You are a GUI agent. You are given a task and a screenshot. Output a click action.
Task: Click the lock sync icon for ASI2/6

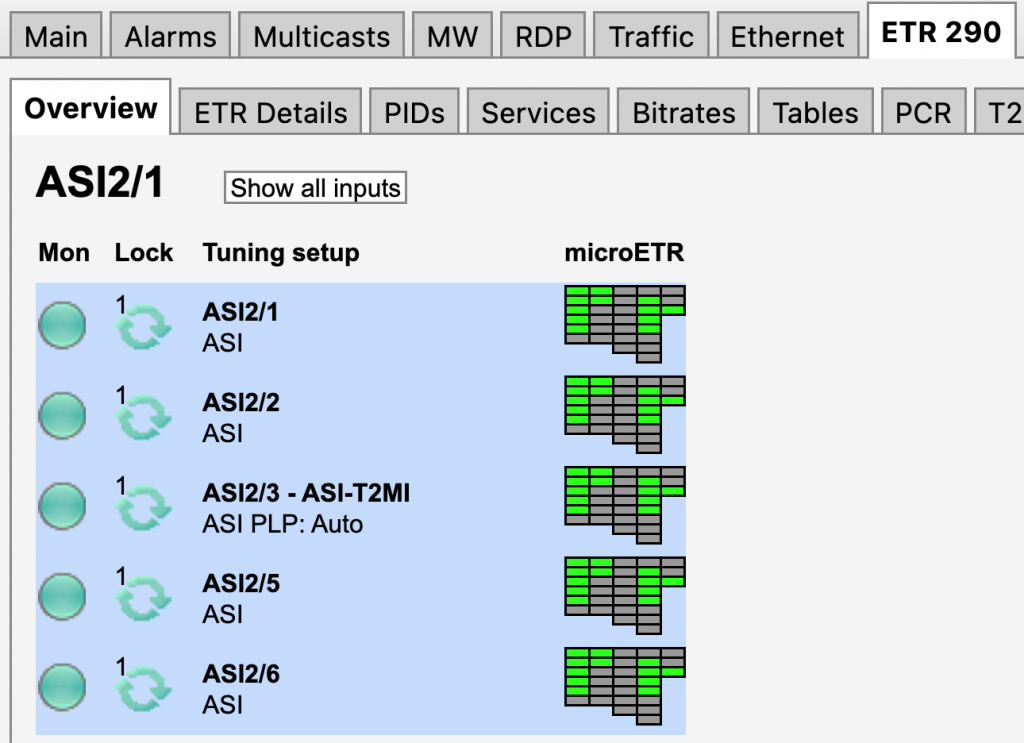[144, 689]
